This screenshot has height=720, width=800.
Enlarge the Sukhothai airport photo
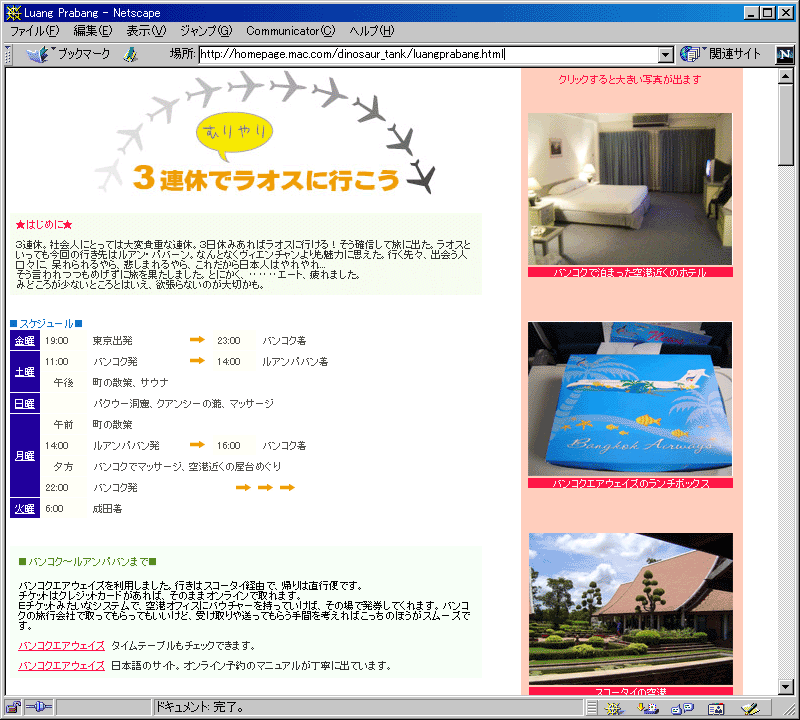(631, 609)
